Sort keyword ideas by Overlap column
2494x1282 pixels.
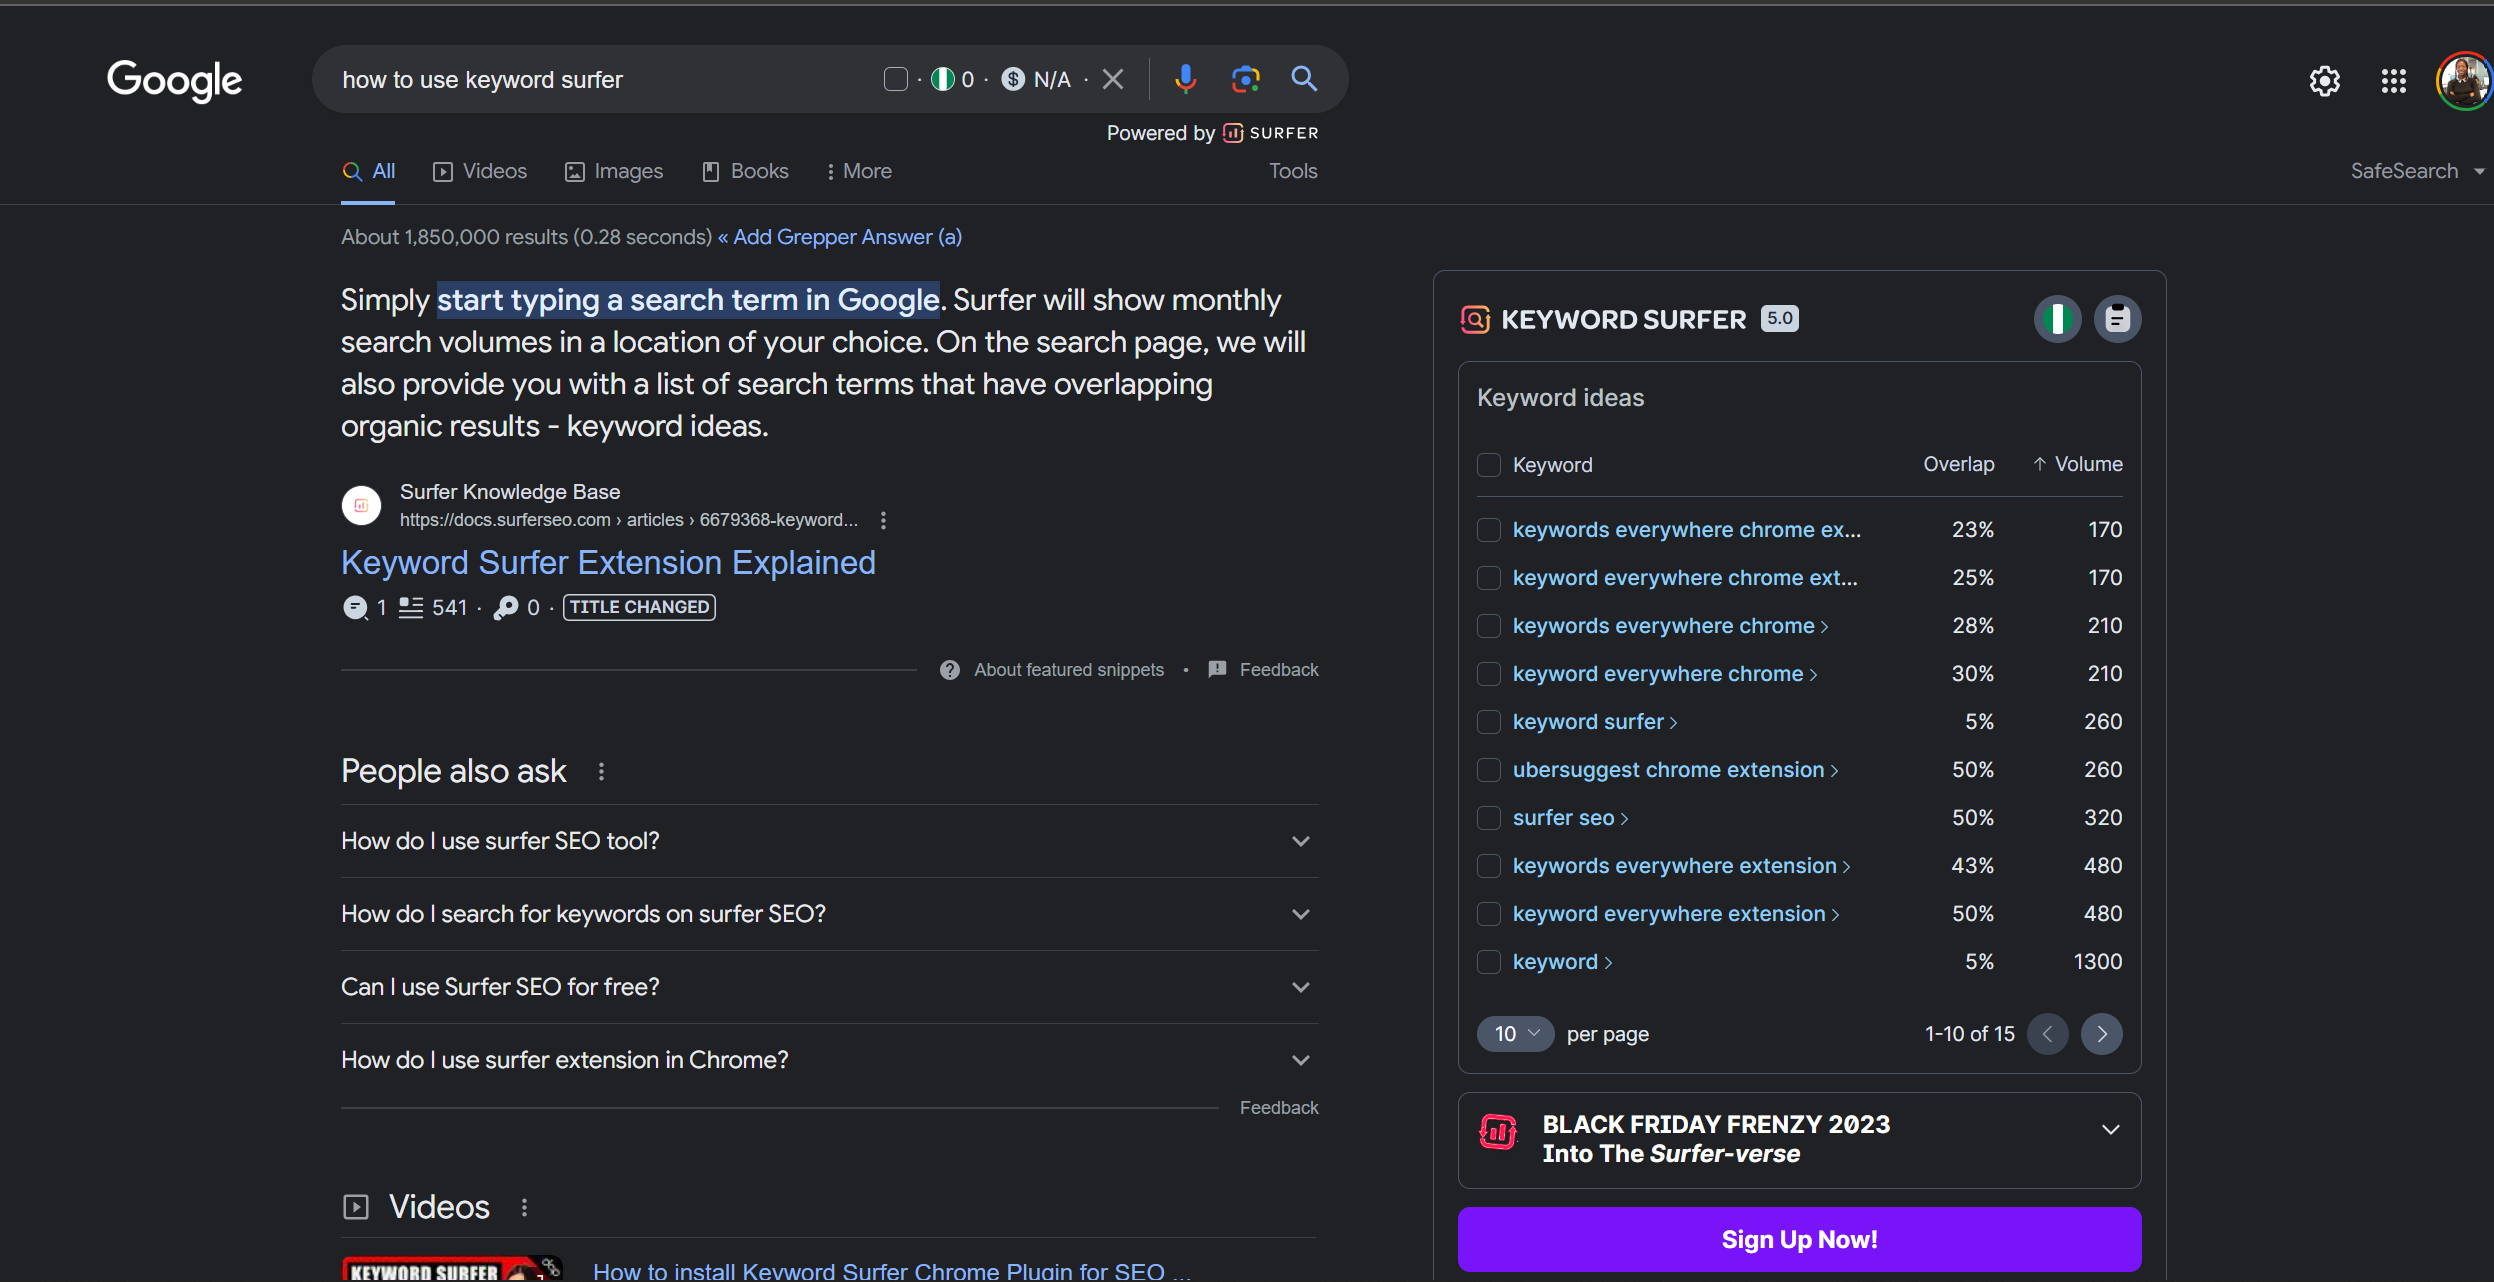point(1958,464)
